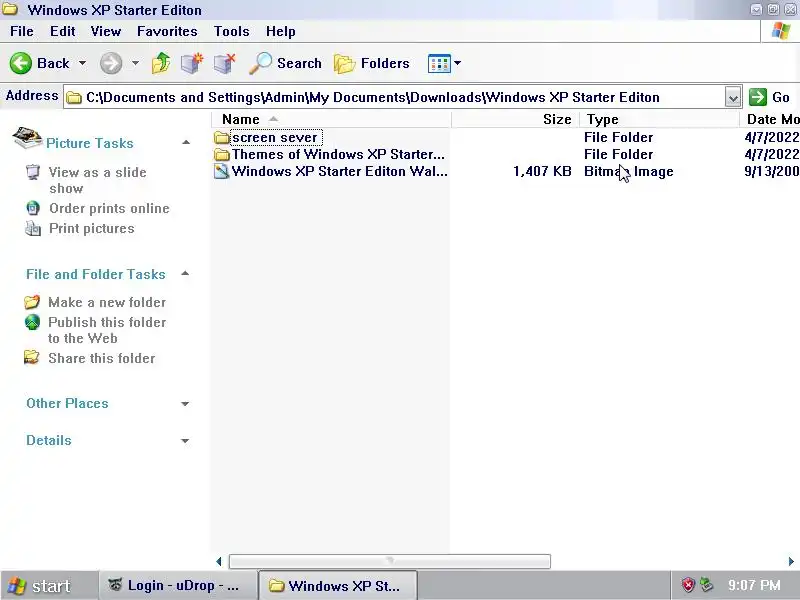This screenshot has height=600, width=800.
Task: Click the green Back arrow icon
Action: tap(20, 63)
